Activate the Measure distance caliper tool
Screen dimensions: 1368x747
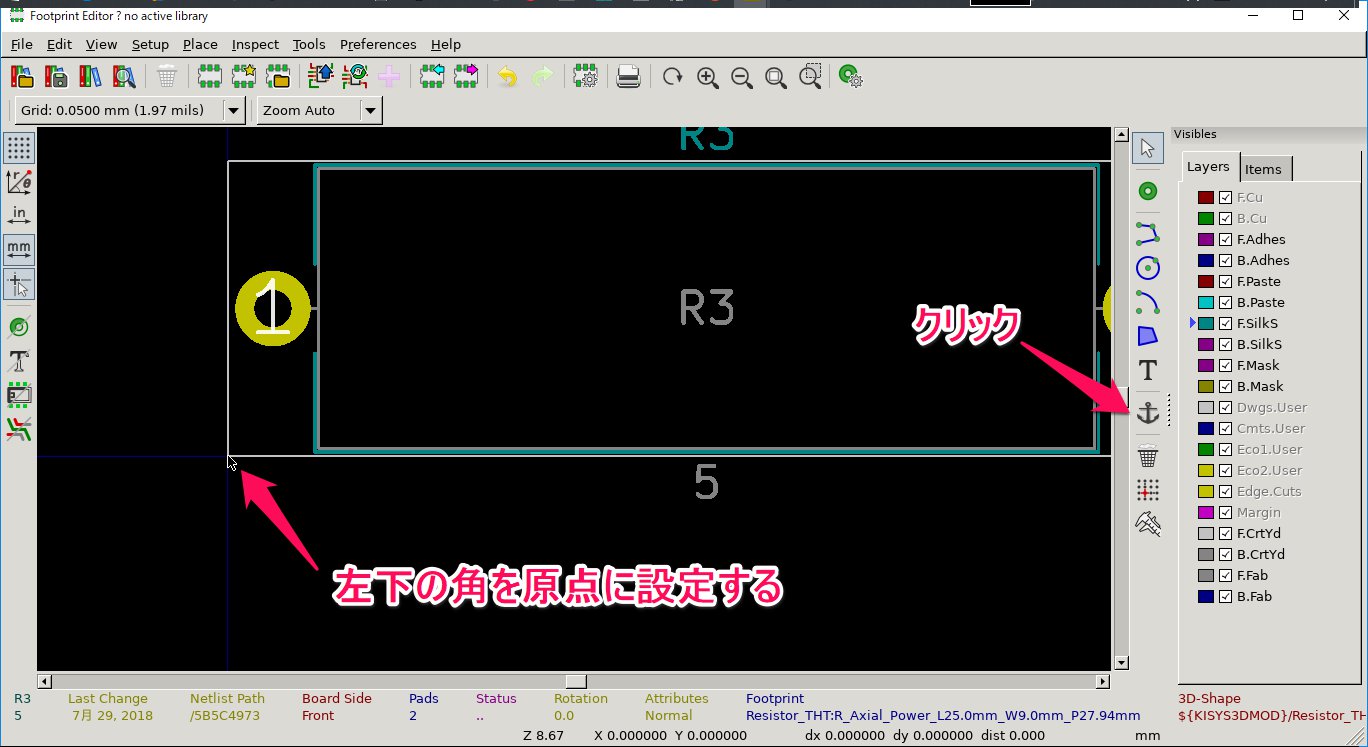tap(1148, 523)
